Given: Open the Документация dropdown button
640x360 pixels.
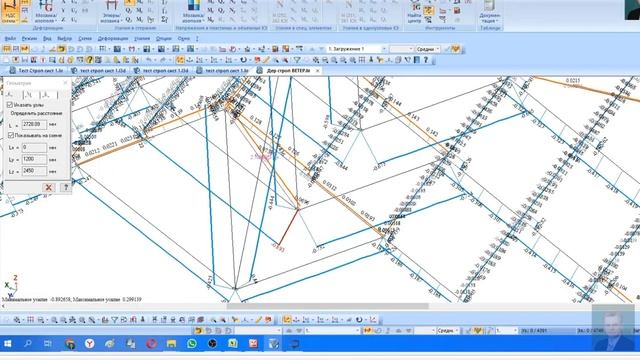Looking at the screenshot, I should [489, 13].
